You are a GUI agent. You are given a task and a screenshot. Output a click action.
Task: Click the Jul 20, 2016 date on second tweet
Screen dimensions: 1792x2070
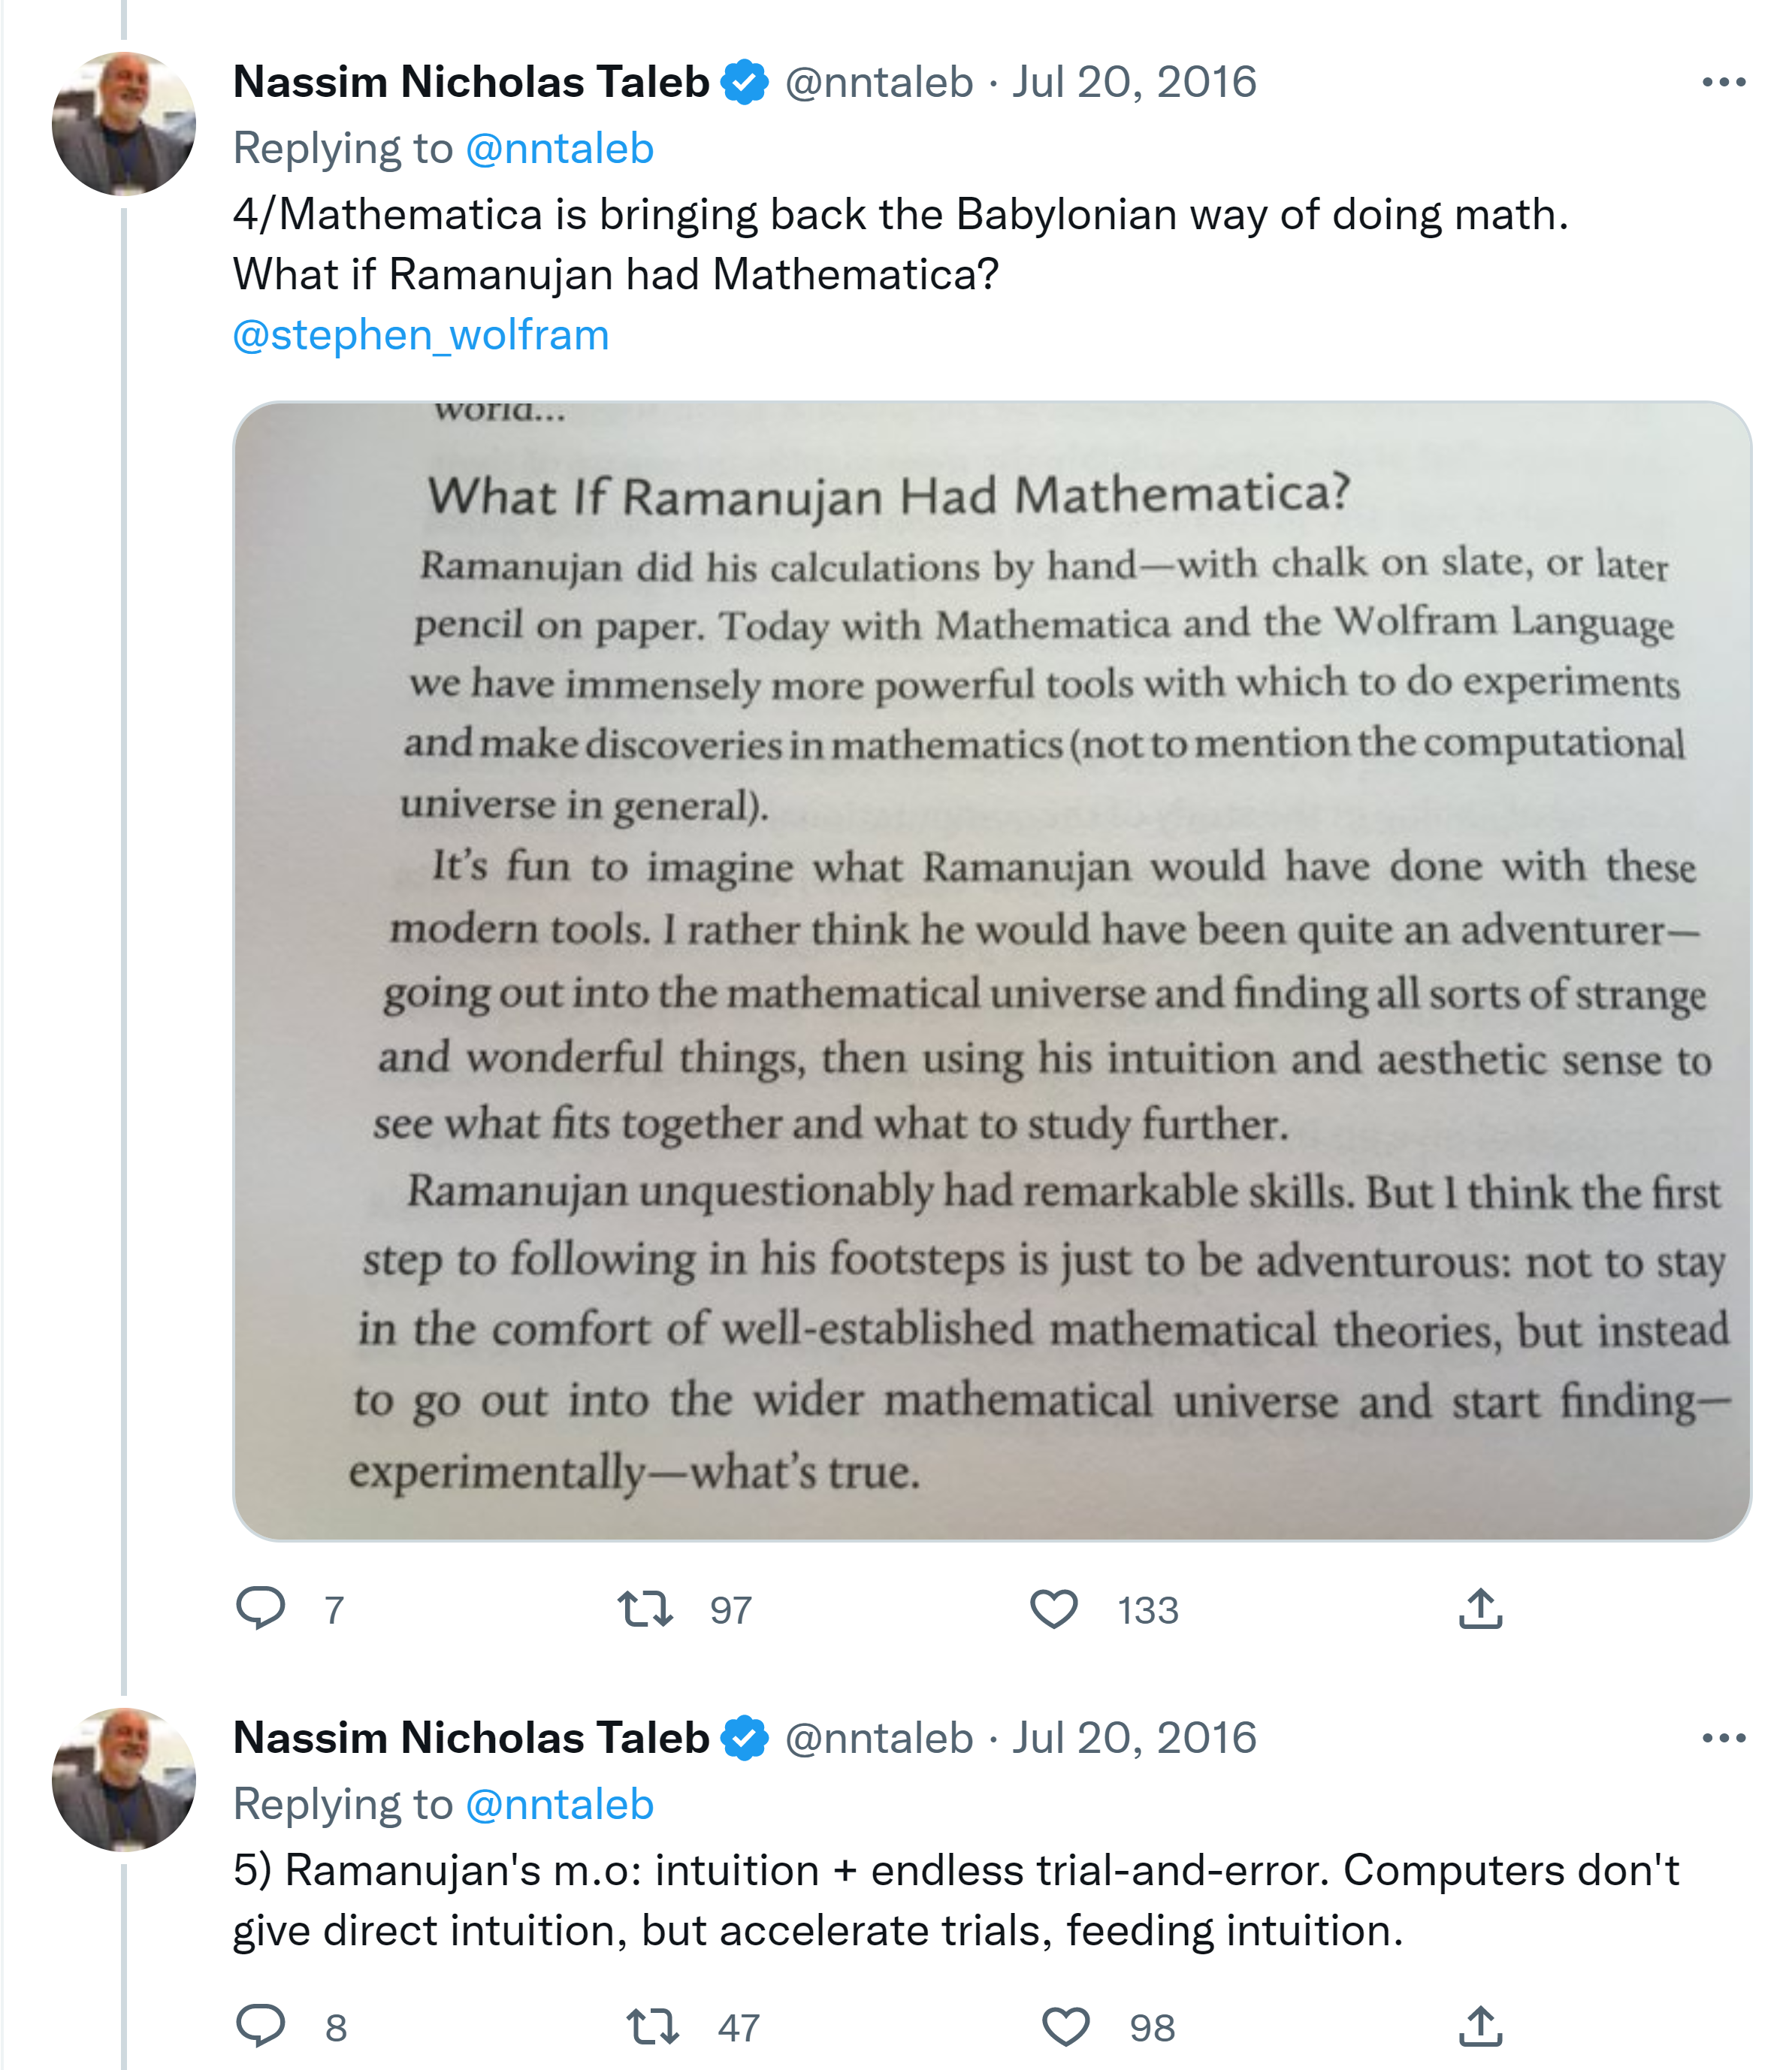[1134, 1738]
